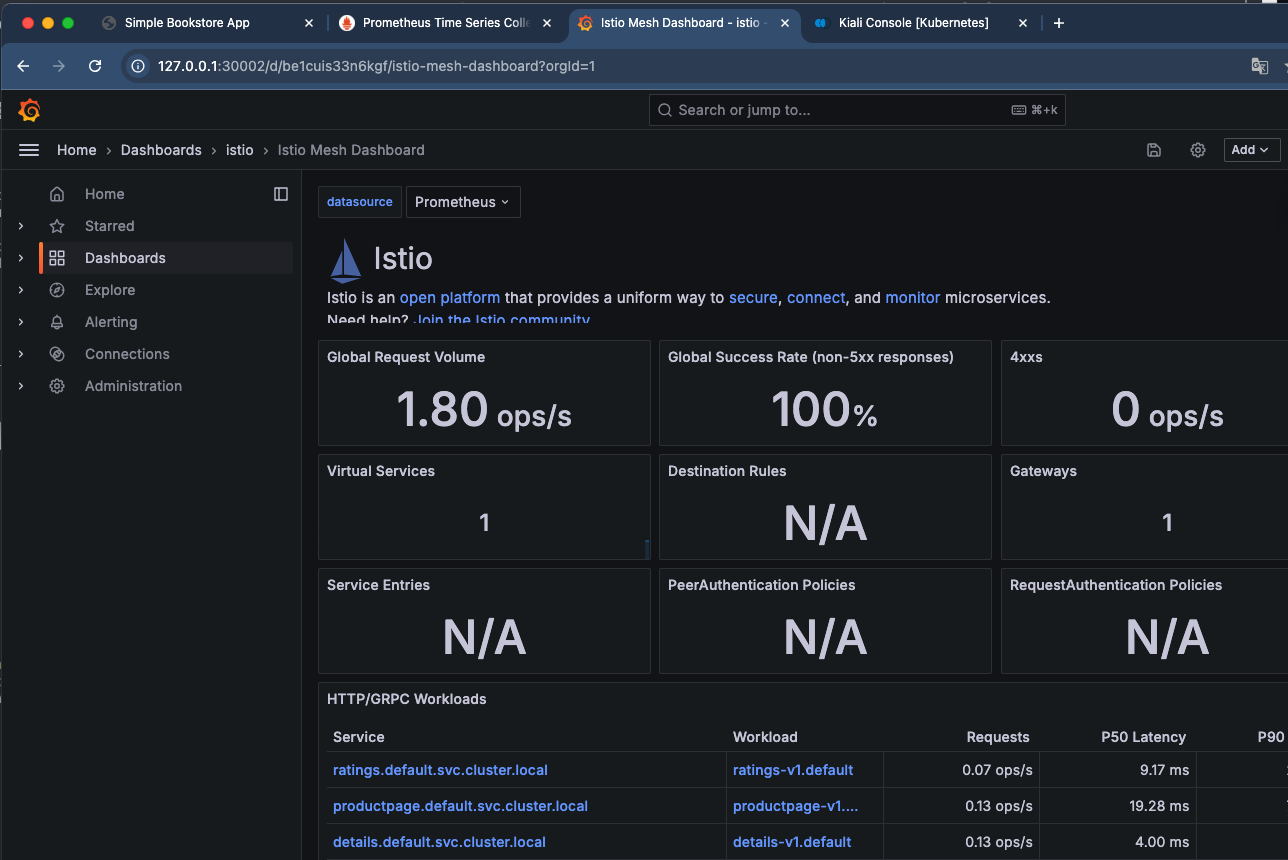Click the browser back arrow

(23, 66)
